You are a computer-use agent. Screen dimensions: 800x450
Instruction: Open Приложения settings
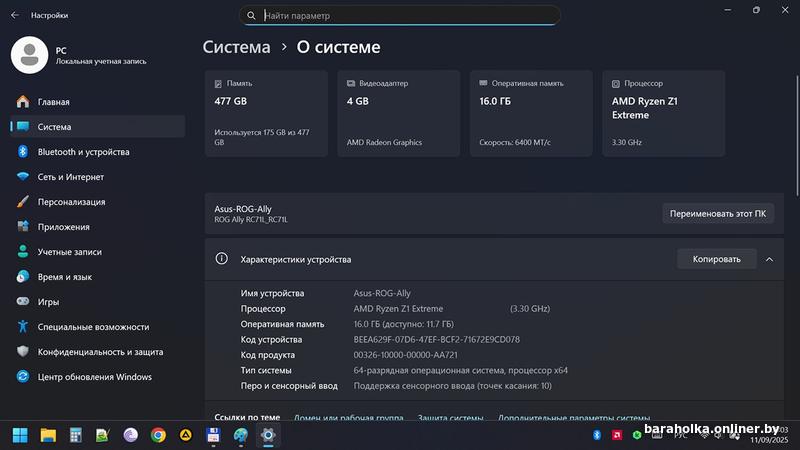click(98, 227)
